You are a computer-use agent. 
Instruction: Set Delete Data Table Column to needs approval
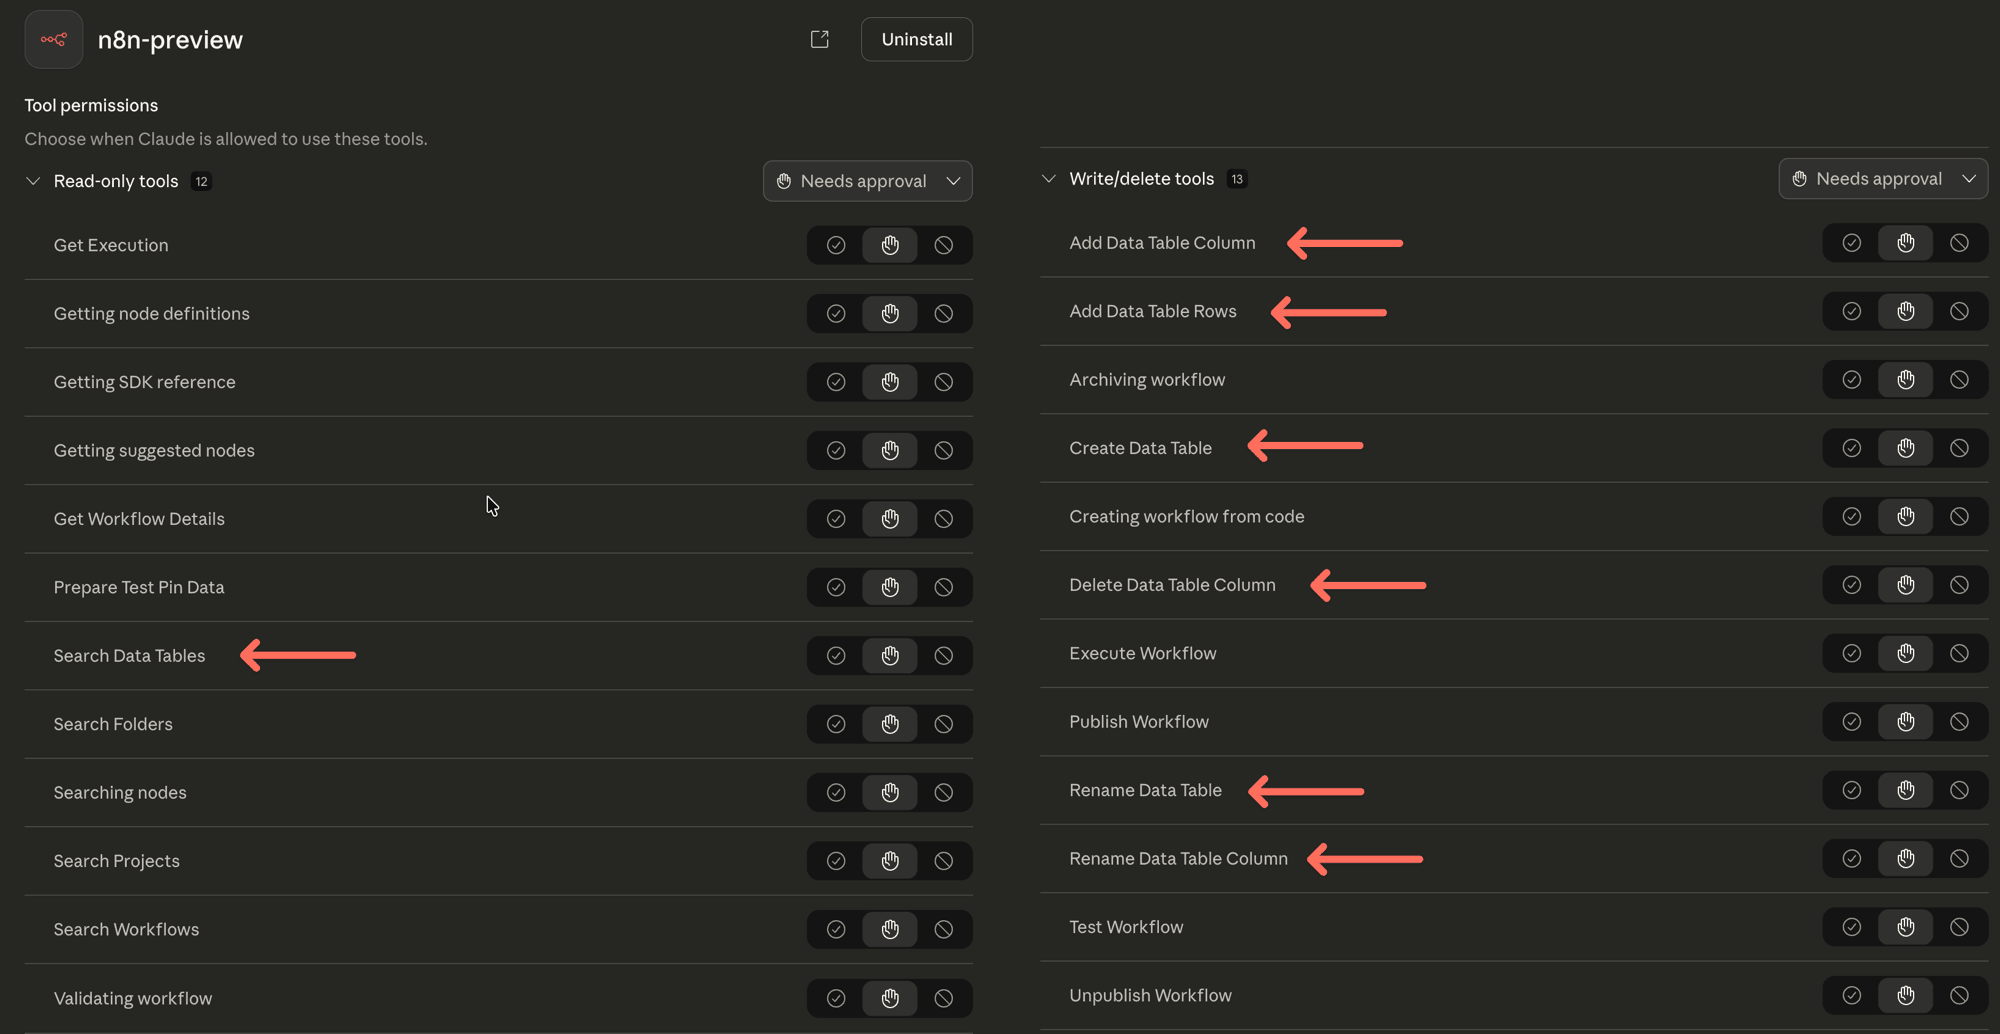[1906, 585]
